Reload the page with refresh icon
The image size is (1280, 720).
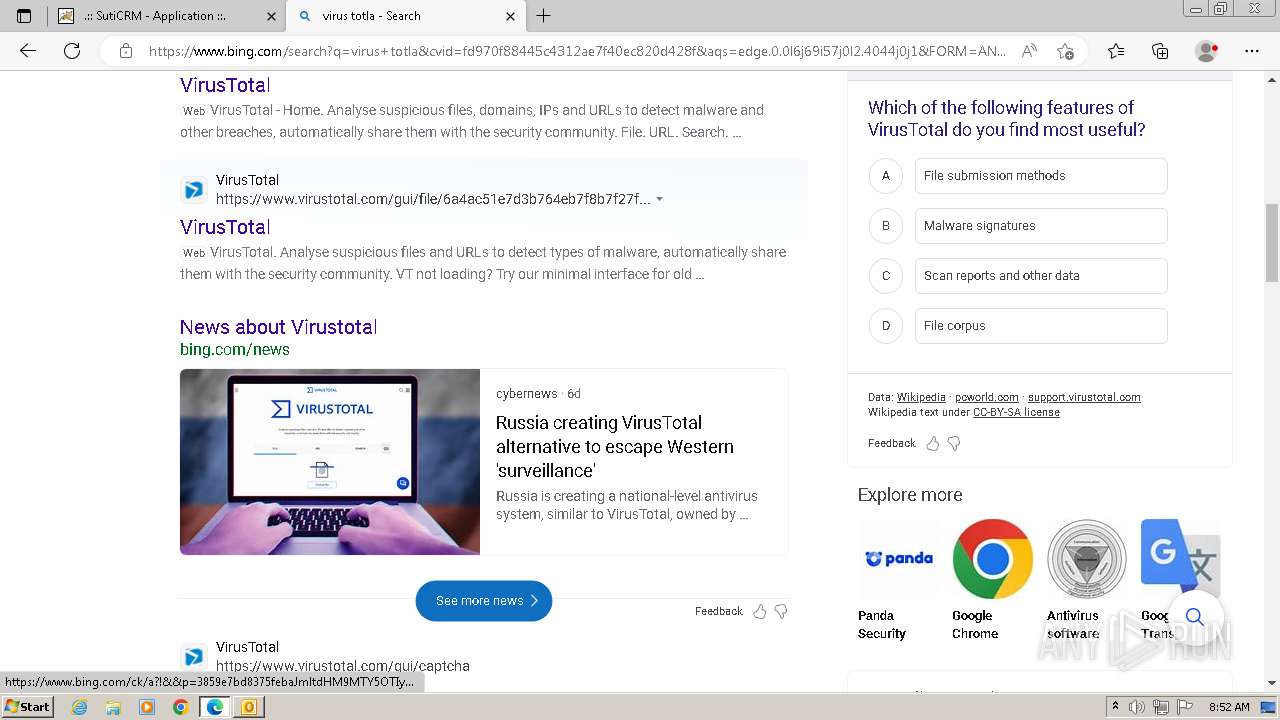[x=72, y=51]
